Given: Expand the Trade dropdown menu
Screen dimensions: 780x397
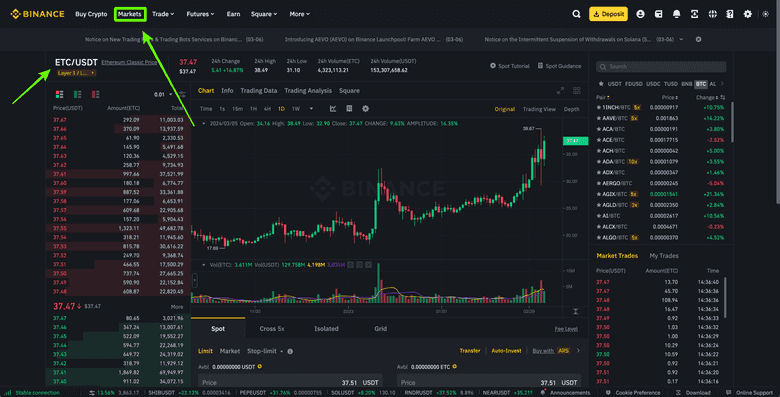Looking at the screenshot, I should [163, 14].
